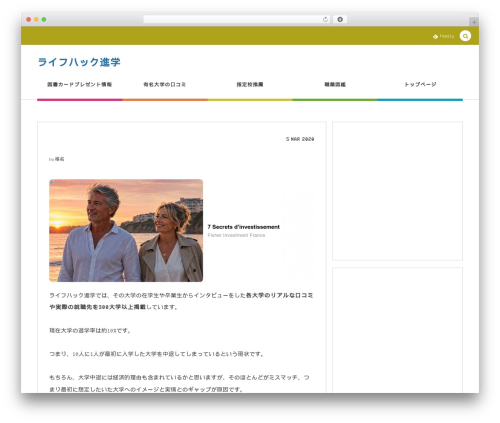
Task: Open the 図書カードプレゼント情報 menu item
Action: (x=80, y=85)
